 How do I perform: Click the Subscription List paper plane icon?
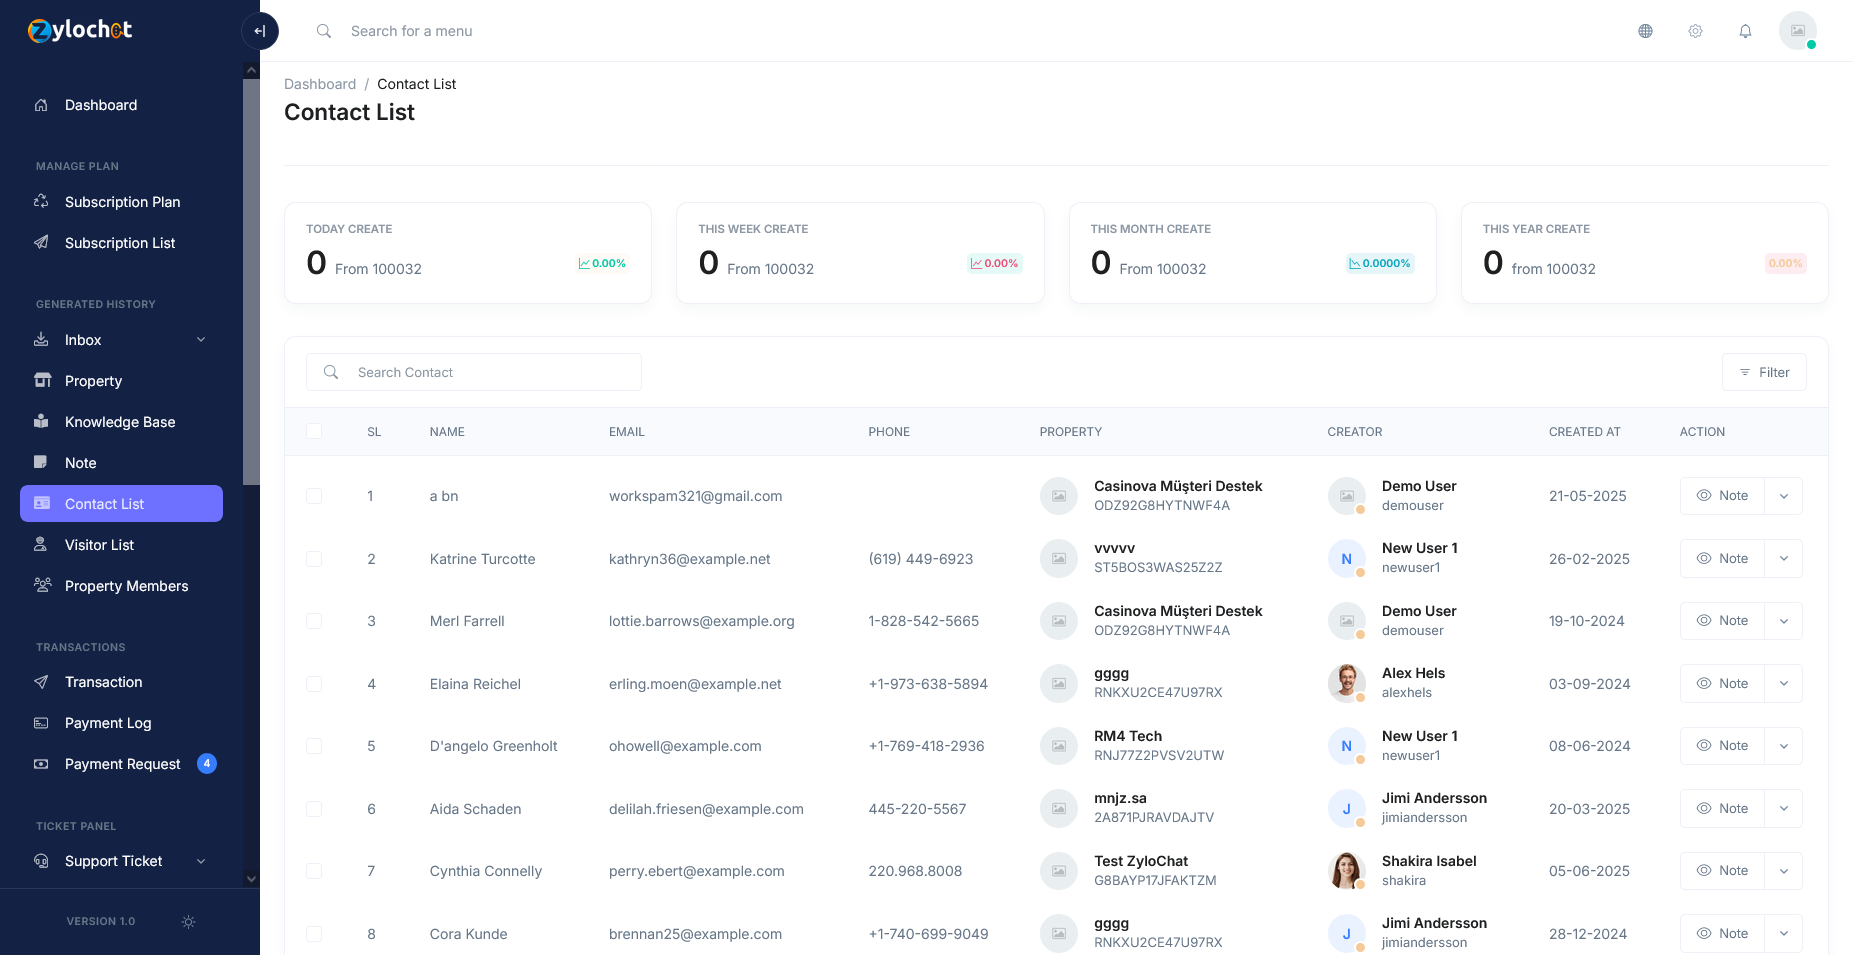click(41, 243)
